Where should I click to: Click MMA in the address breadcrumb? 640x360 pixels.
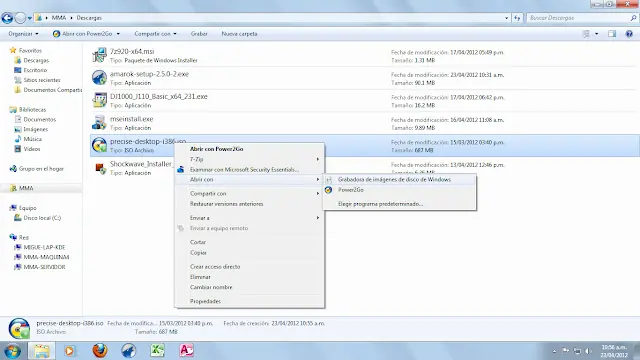[59, 18]
